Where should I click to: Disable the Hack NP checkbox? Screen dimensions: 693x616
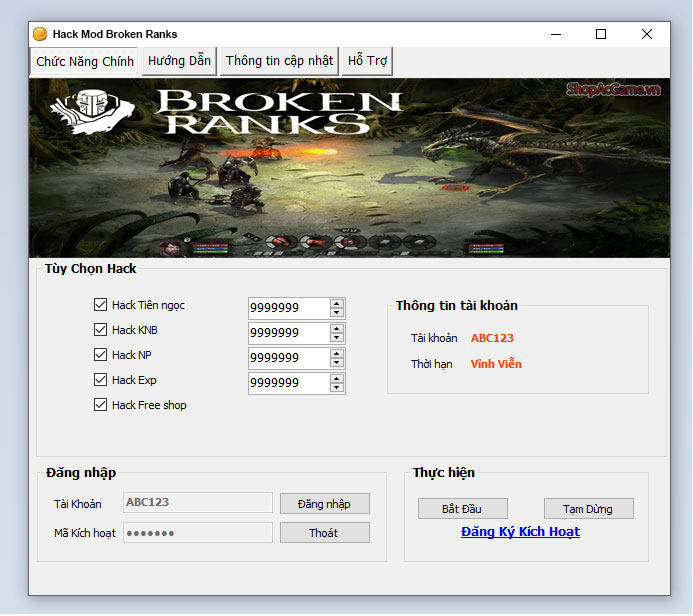100,354
